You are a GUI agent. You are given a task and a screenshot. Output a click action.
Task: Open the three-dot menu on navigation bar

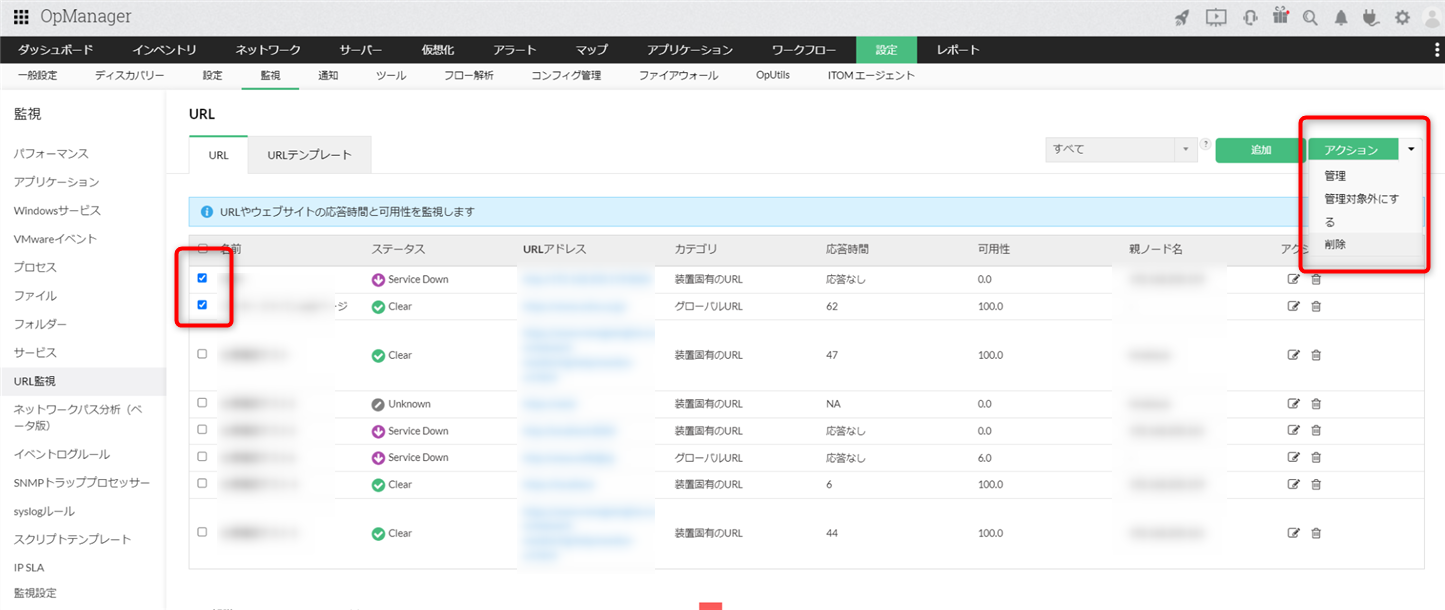(1437, 50)
